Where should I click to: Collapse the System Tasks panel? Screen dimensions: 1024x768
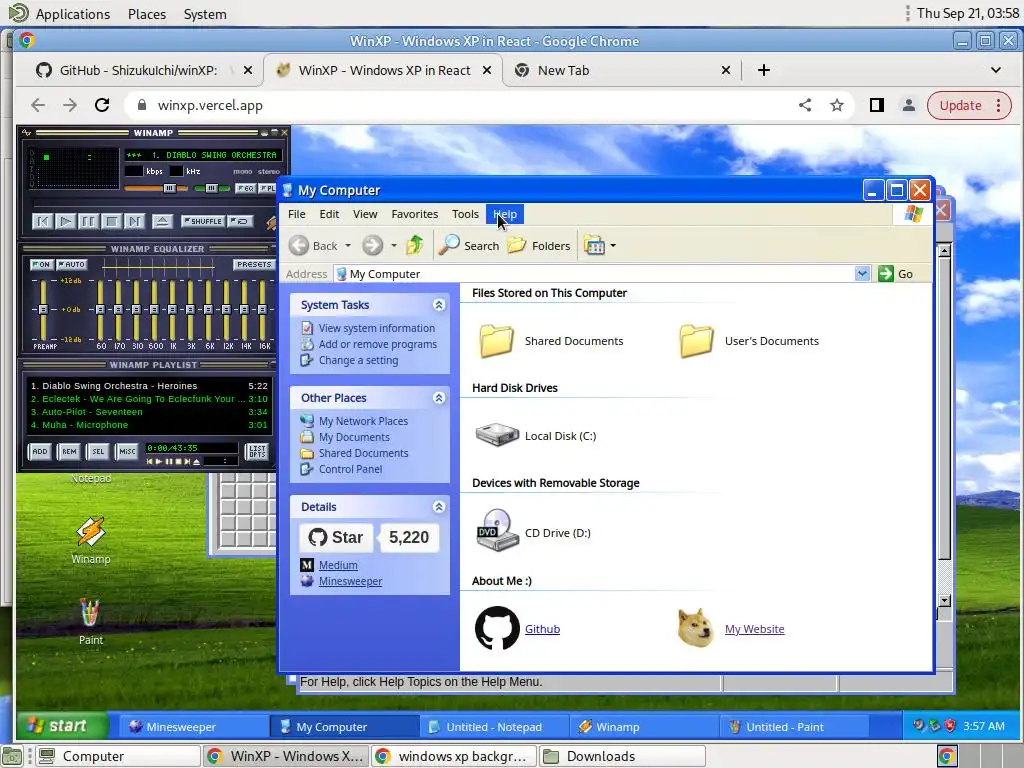coord(439,305)
